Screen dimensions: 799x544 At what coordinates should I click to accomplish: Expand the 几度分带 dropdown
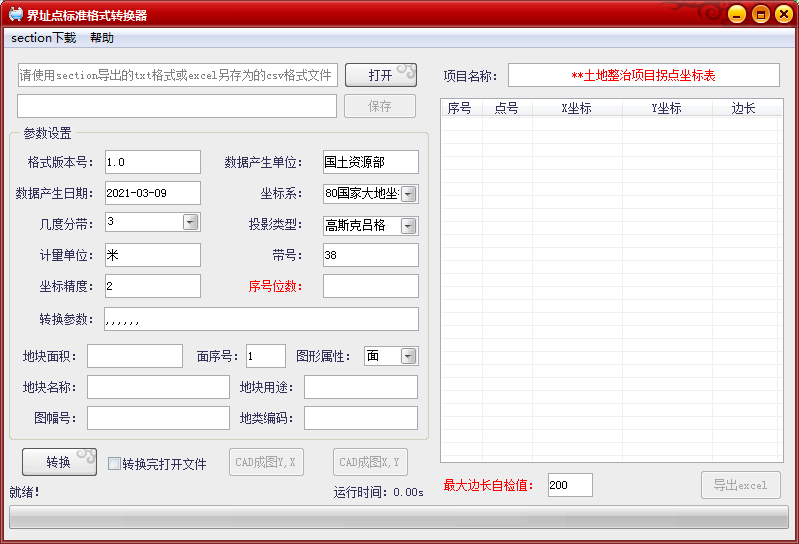tap(191, 222)
